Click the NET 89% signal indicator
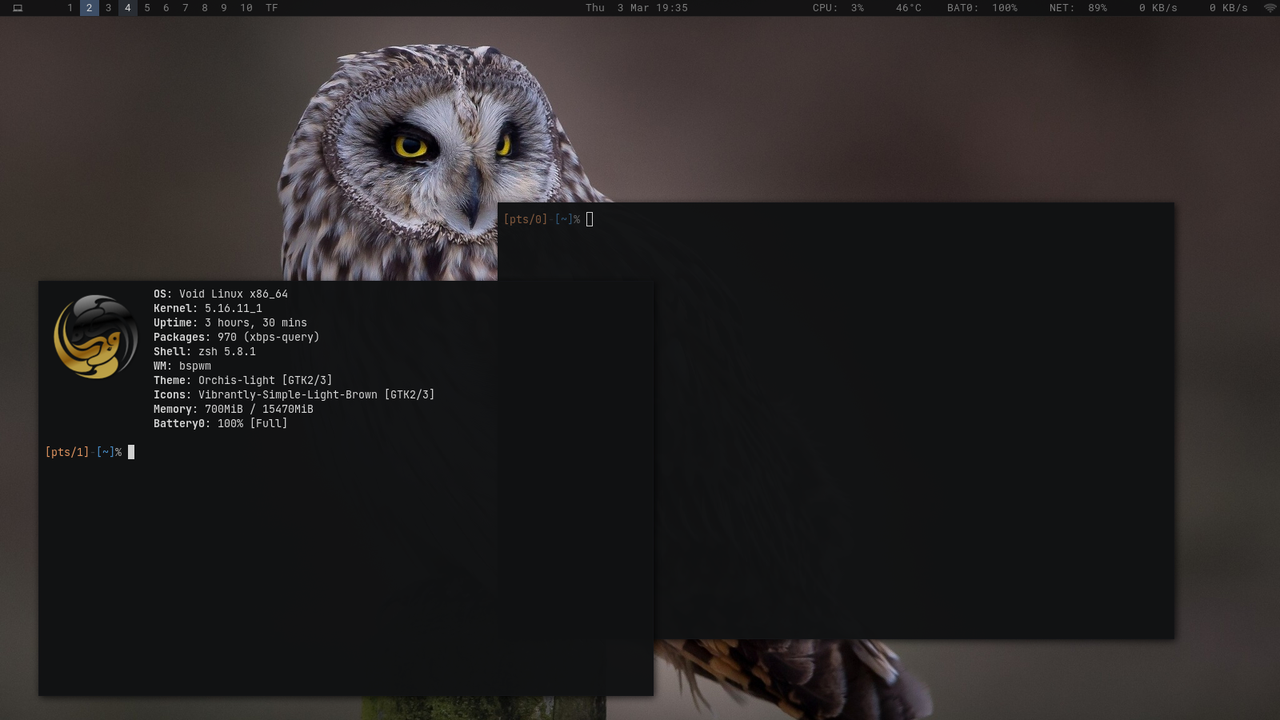 coord(1078,8)
